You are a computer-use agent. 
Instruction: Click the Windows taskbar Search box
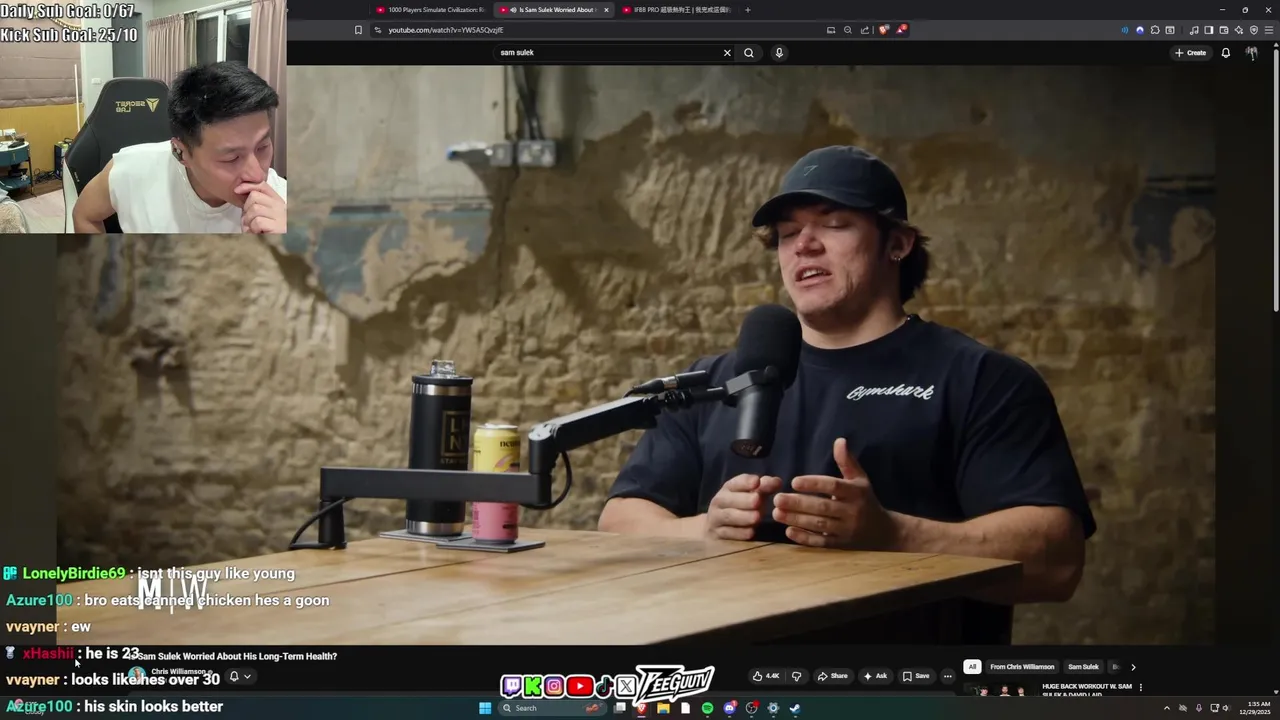pyautogui.click(x=554, y=708)
